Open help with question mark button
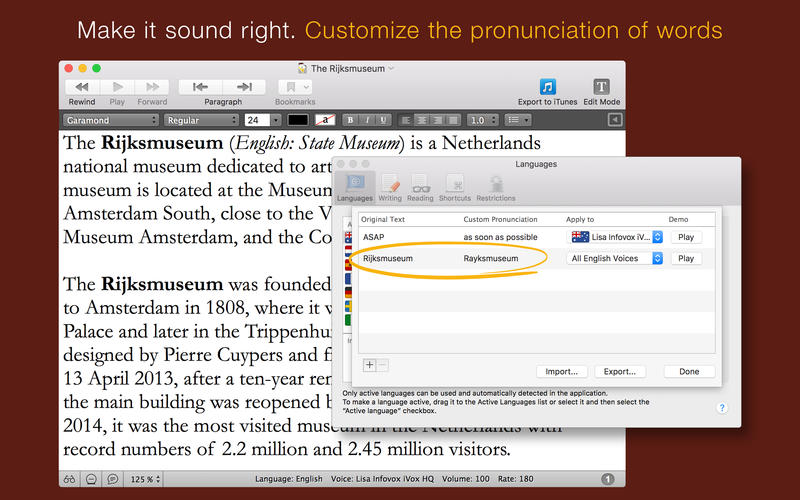This screenshot has height=500, width=800. click(x=722, y=408)
